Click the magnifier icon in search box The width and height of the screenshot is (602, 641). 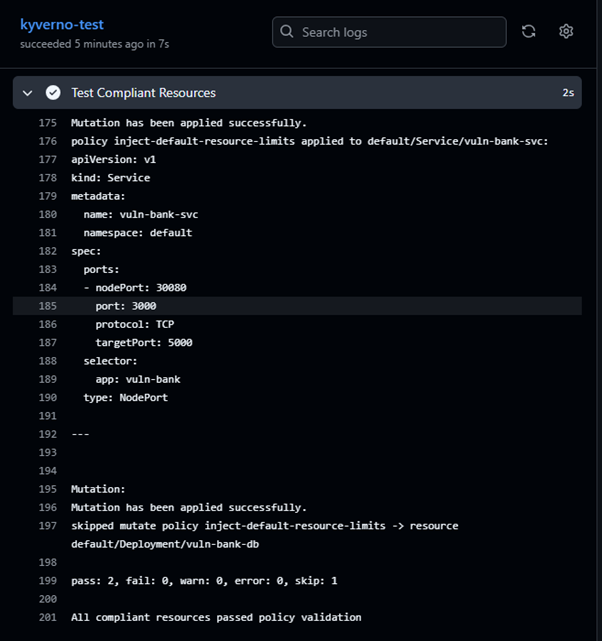288,32
